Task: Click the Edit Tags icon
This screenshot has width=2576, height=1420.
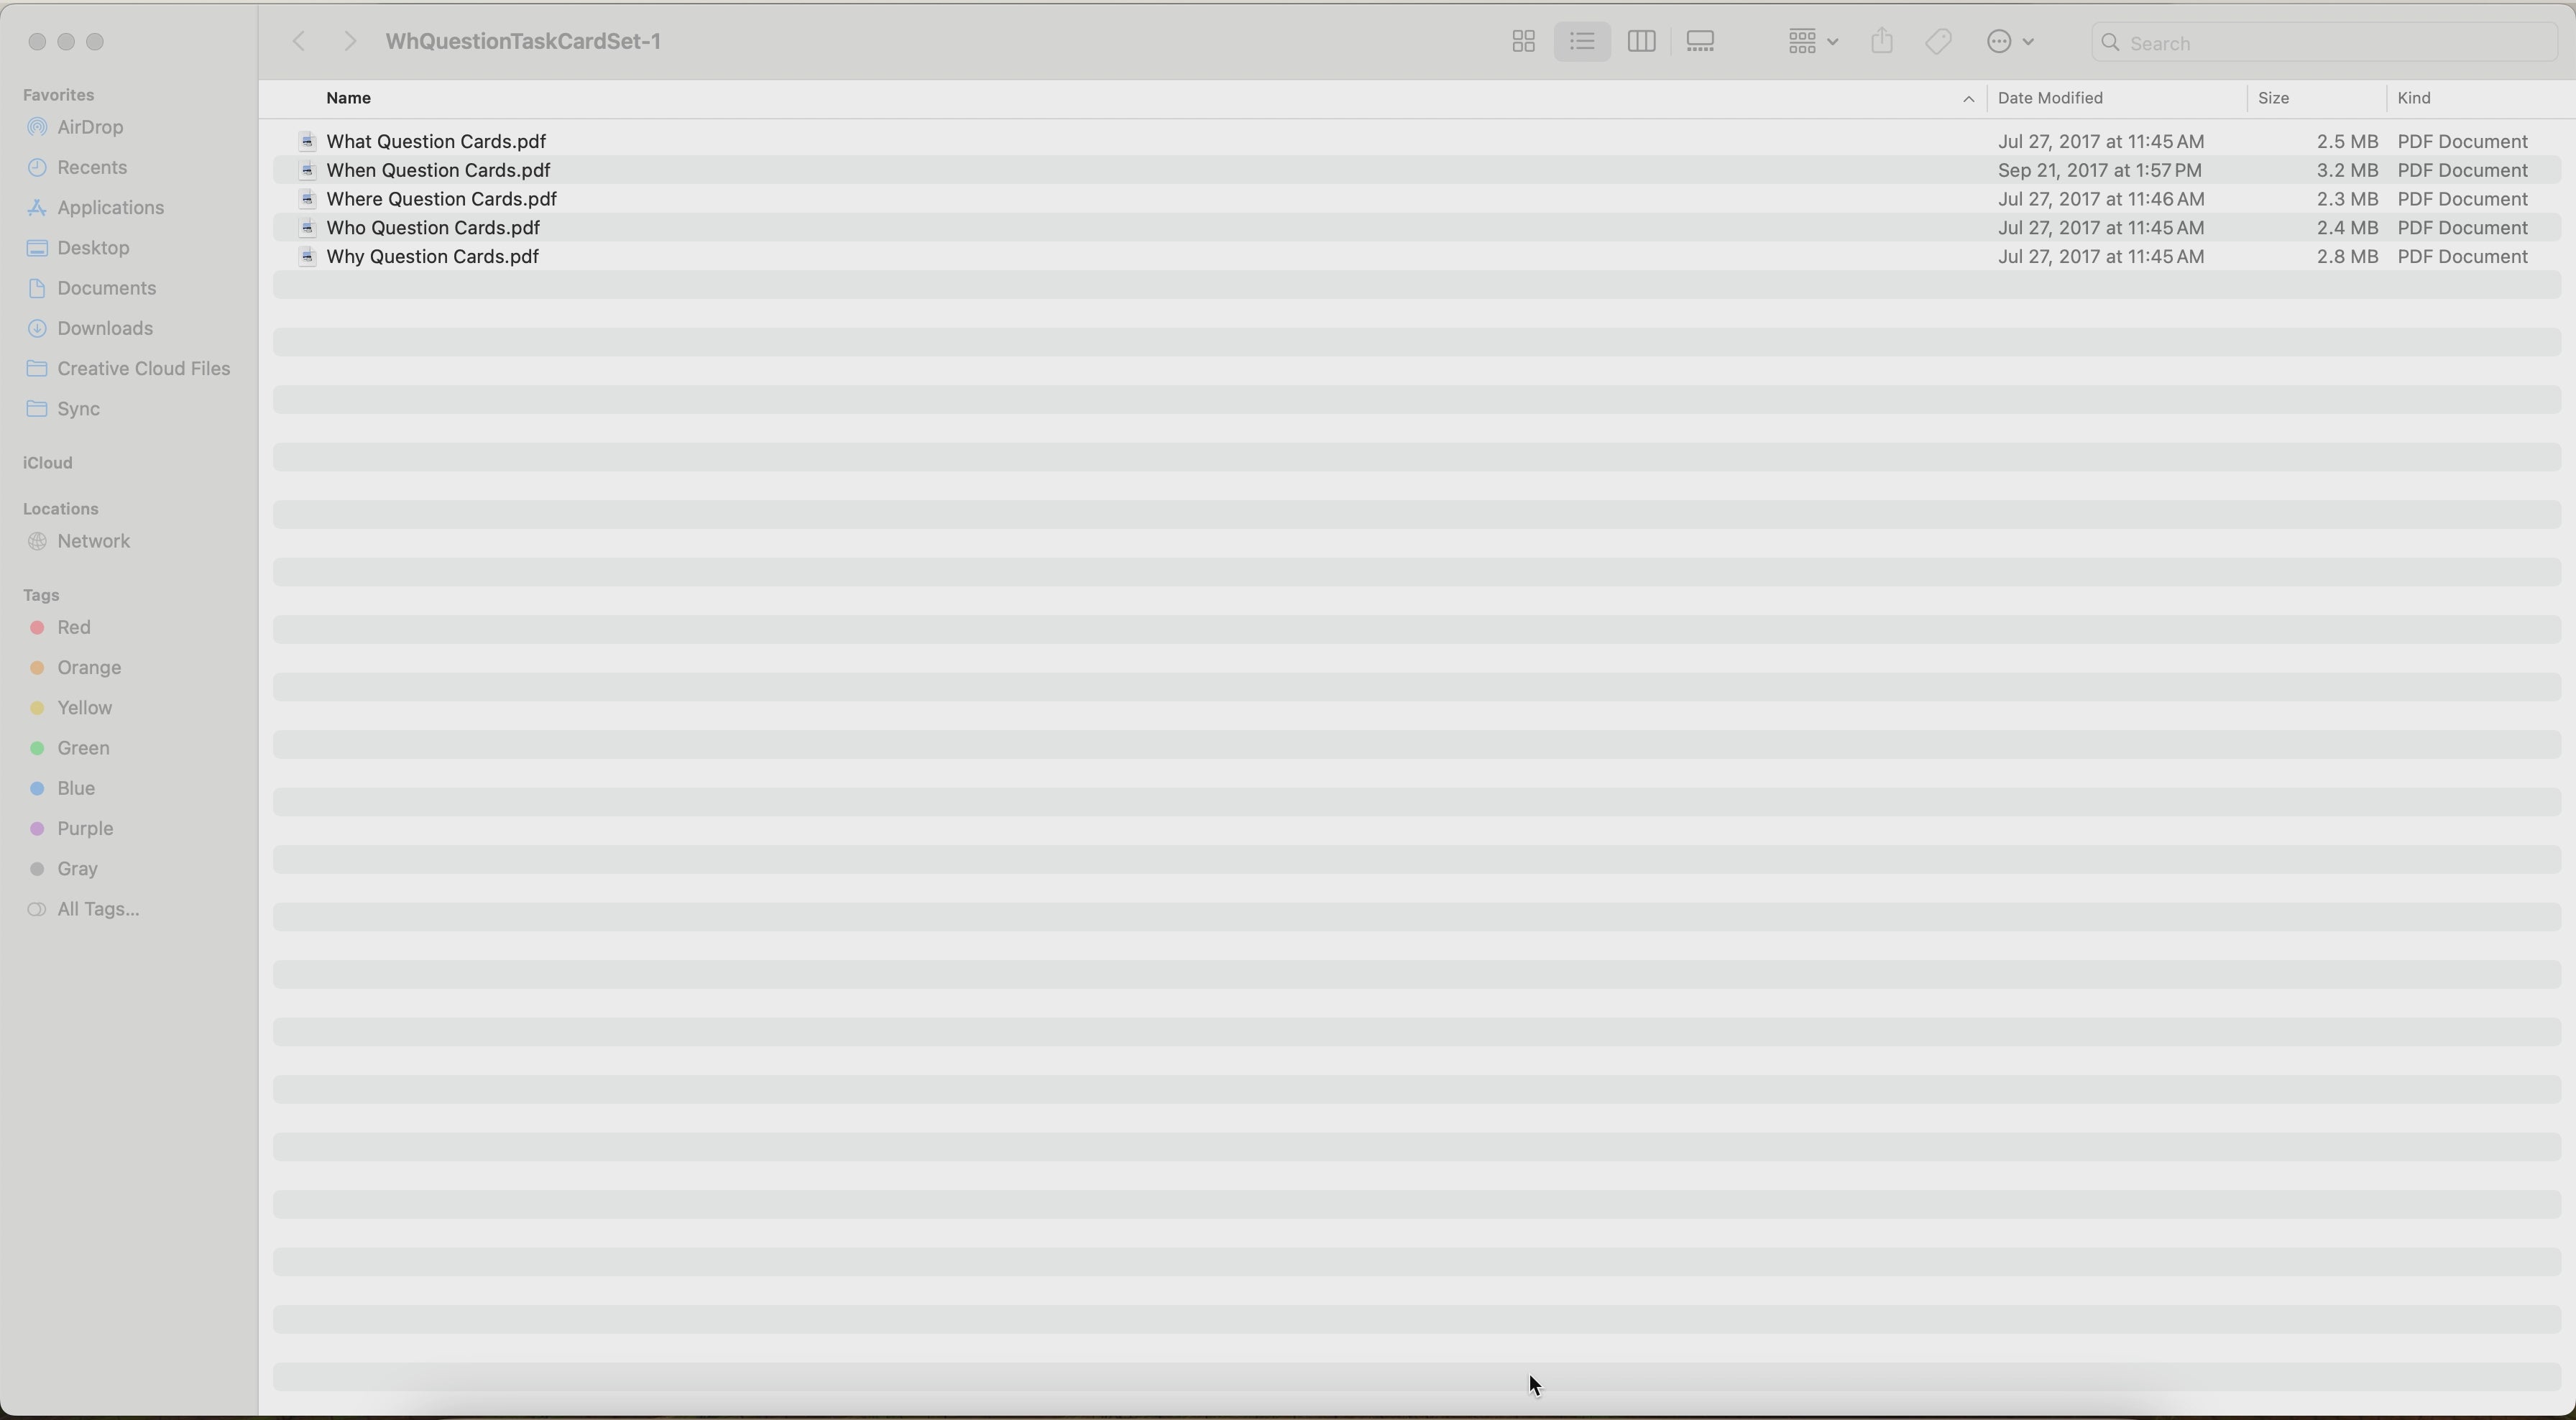Action: pyautogui.click(x=1939, y=42)
